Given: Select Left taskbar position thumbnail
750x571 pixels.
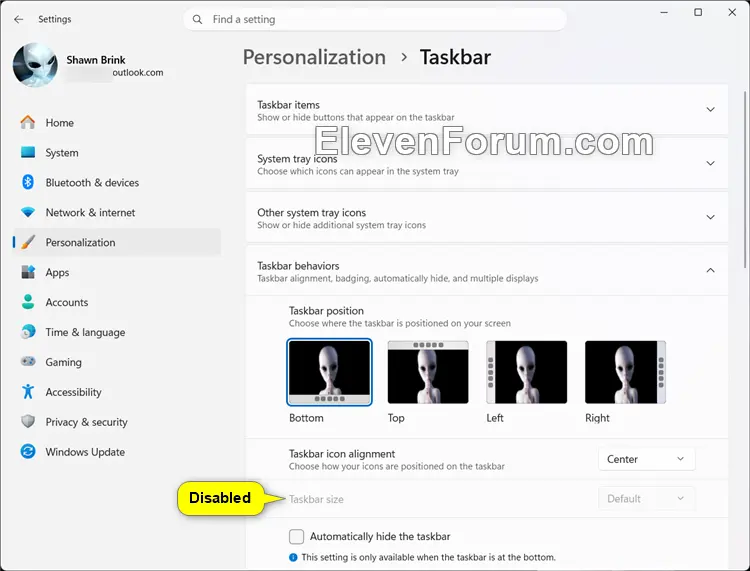Looking at the screenshot, I should 527,372.
